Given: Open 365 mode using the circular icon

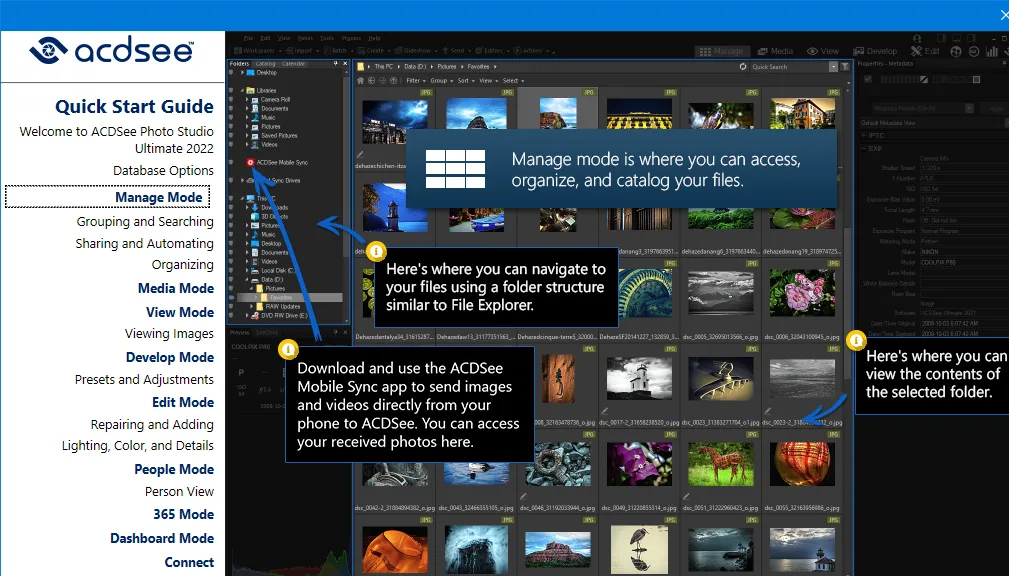Looking at the screenshot, I should [x=974, y=51].
